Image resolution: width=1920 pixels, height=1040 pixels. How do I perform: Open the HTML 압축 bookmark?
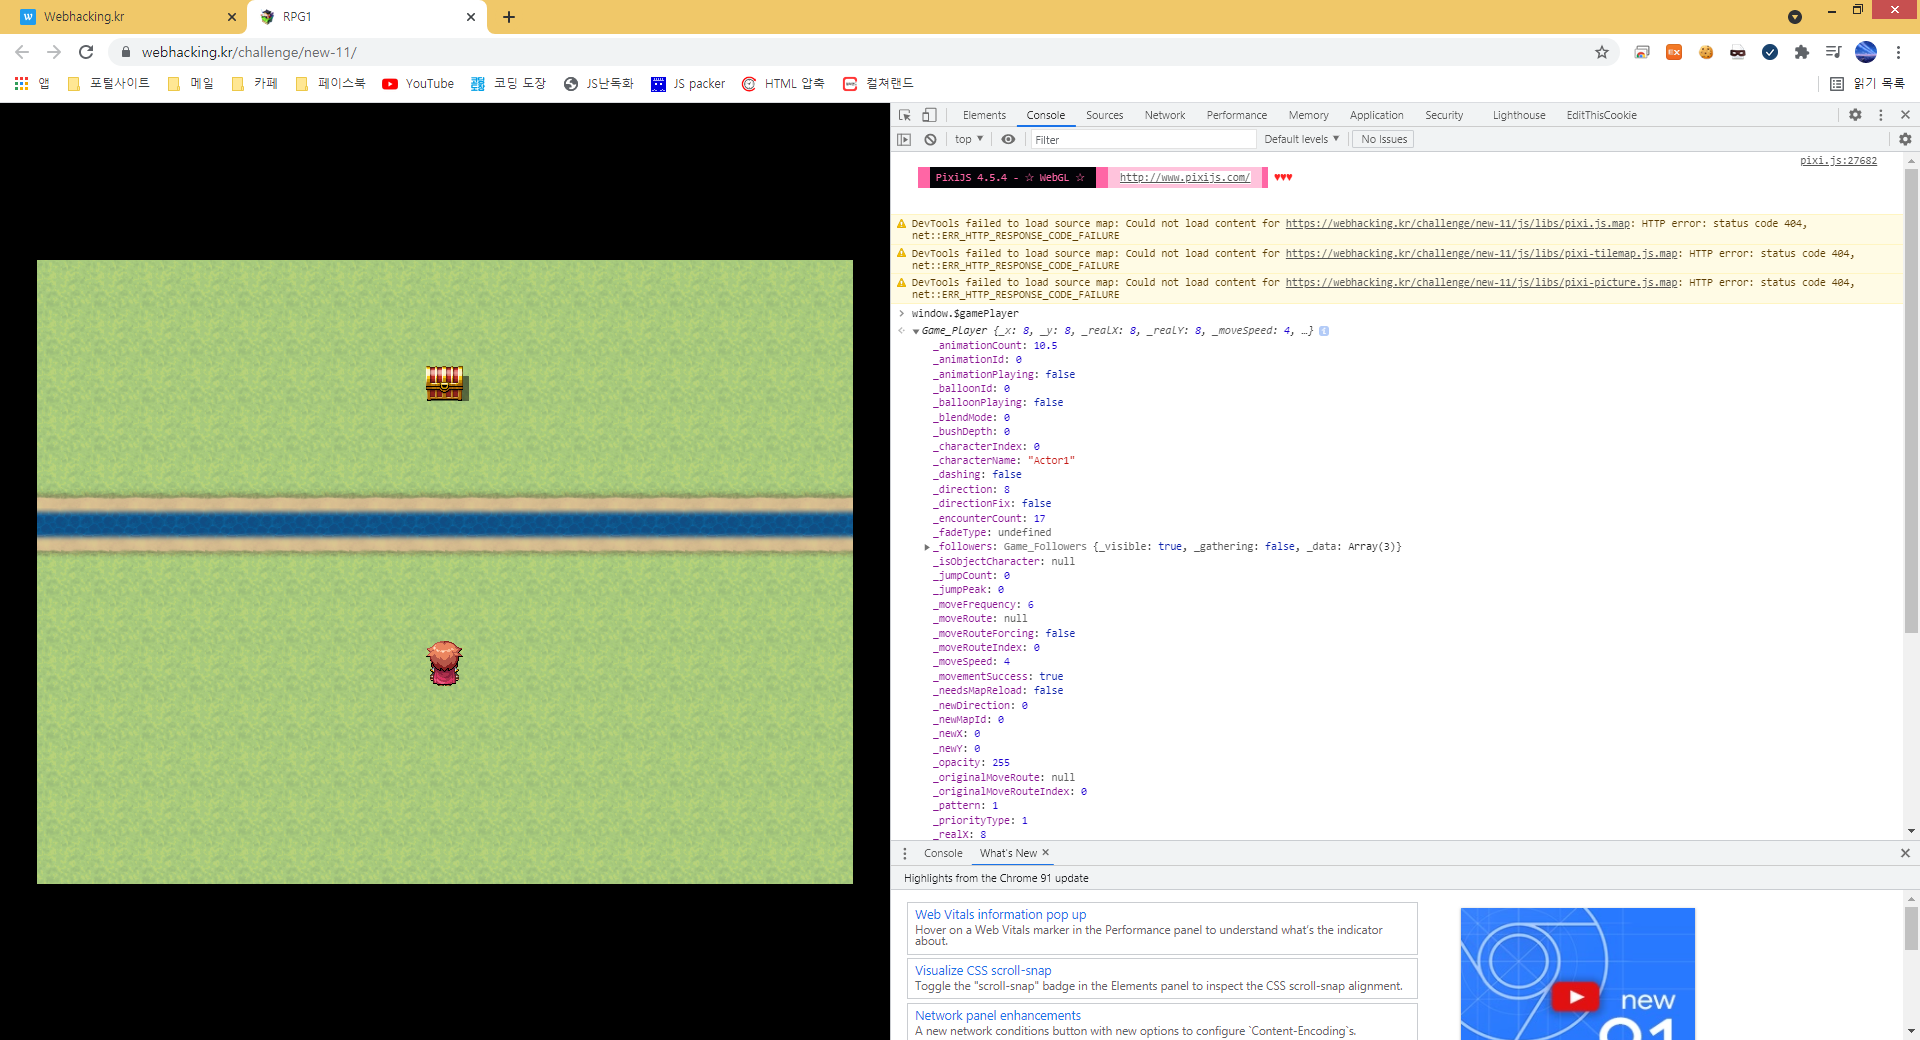click(x=783, y=84)
